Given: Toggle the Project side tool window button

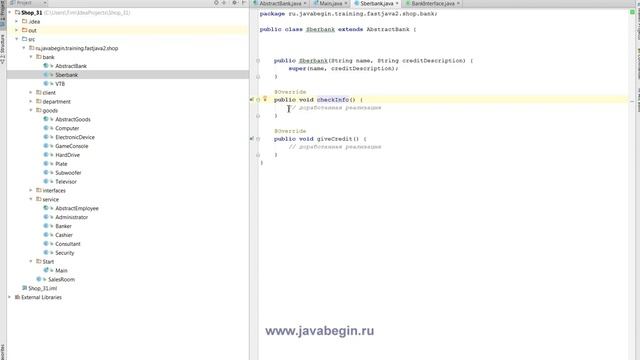Looking at the screenshot, I should pyautogui.click(x=2, y=15).
